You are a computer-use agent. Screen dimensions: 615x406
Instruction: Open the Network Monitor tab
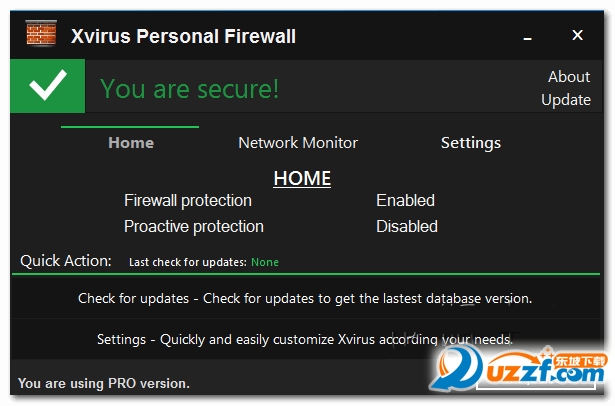298,143
